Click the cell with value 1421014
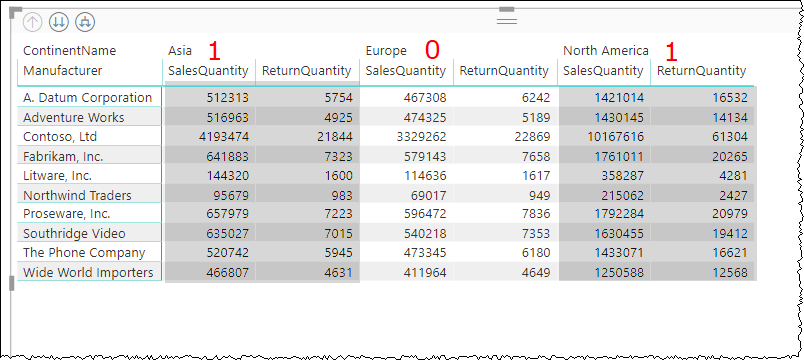804x362 pixels. (x=619, y=97)
